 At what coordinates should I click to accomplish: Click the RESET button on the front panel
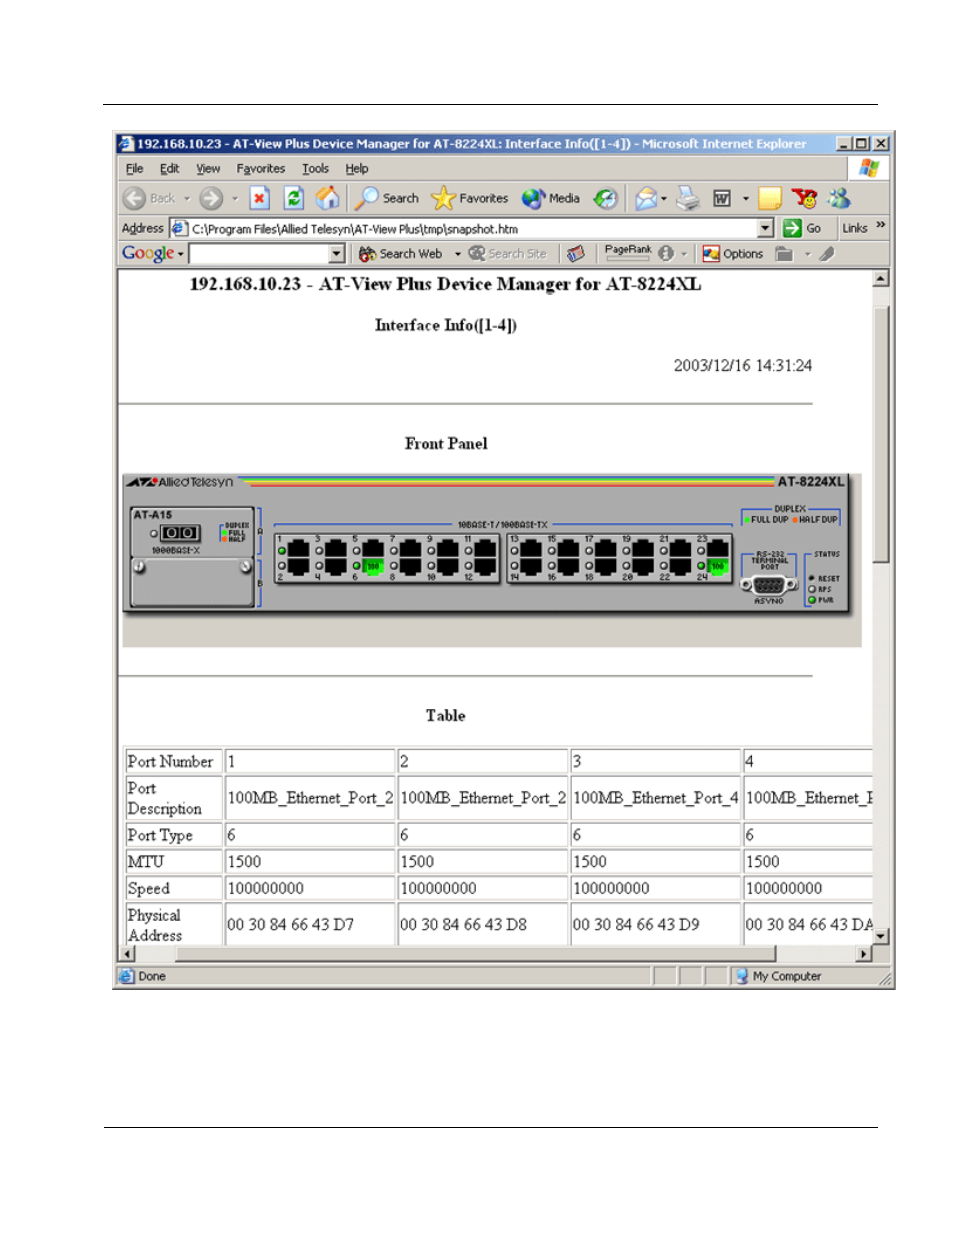coord(812,578)
